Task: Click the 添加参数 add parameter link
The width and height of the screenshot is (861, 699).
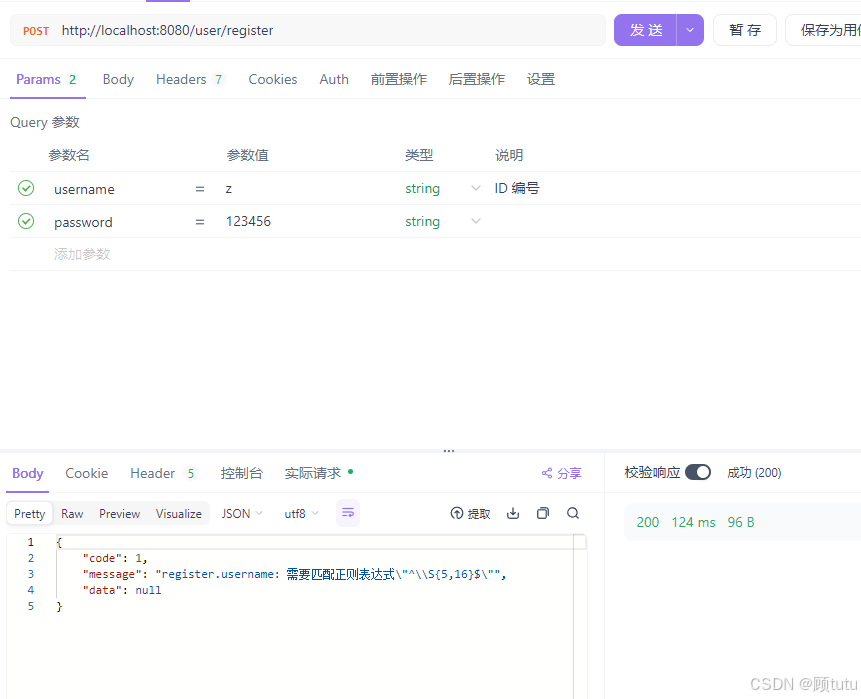Action: coord(81,254)
